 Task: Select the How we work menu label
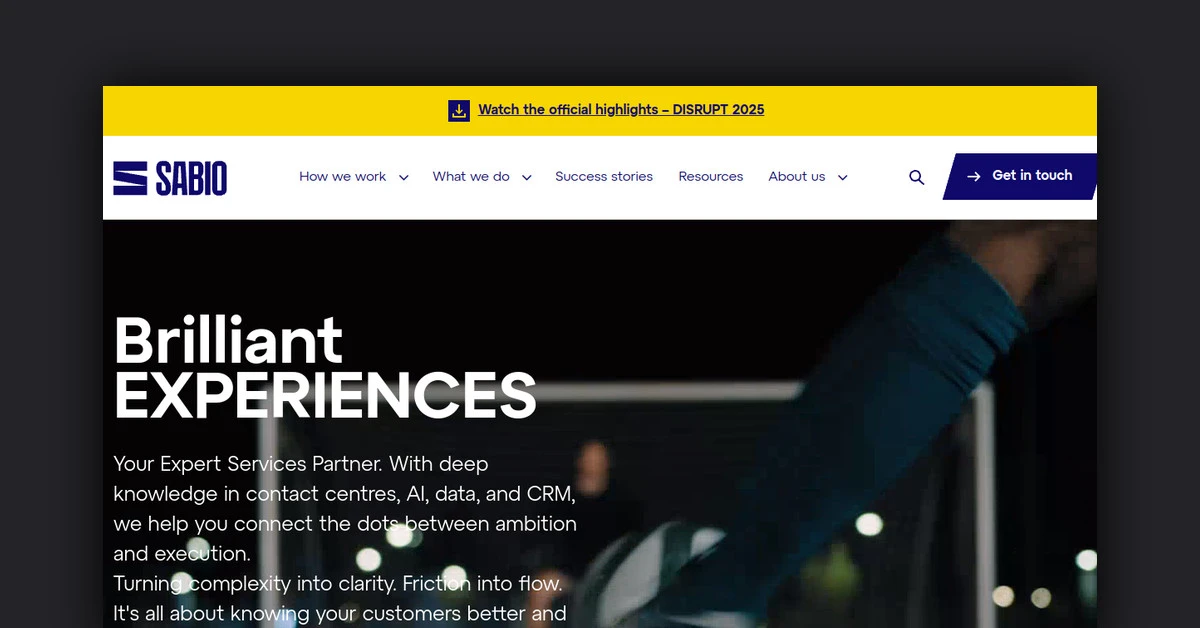[343, 177]
